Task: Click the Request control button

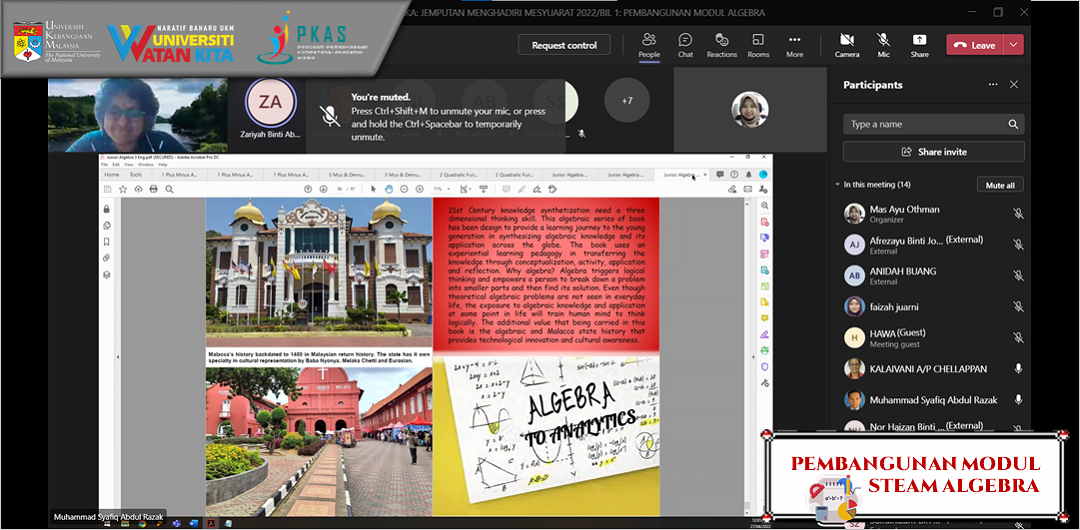Action: 564,45
